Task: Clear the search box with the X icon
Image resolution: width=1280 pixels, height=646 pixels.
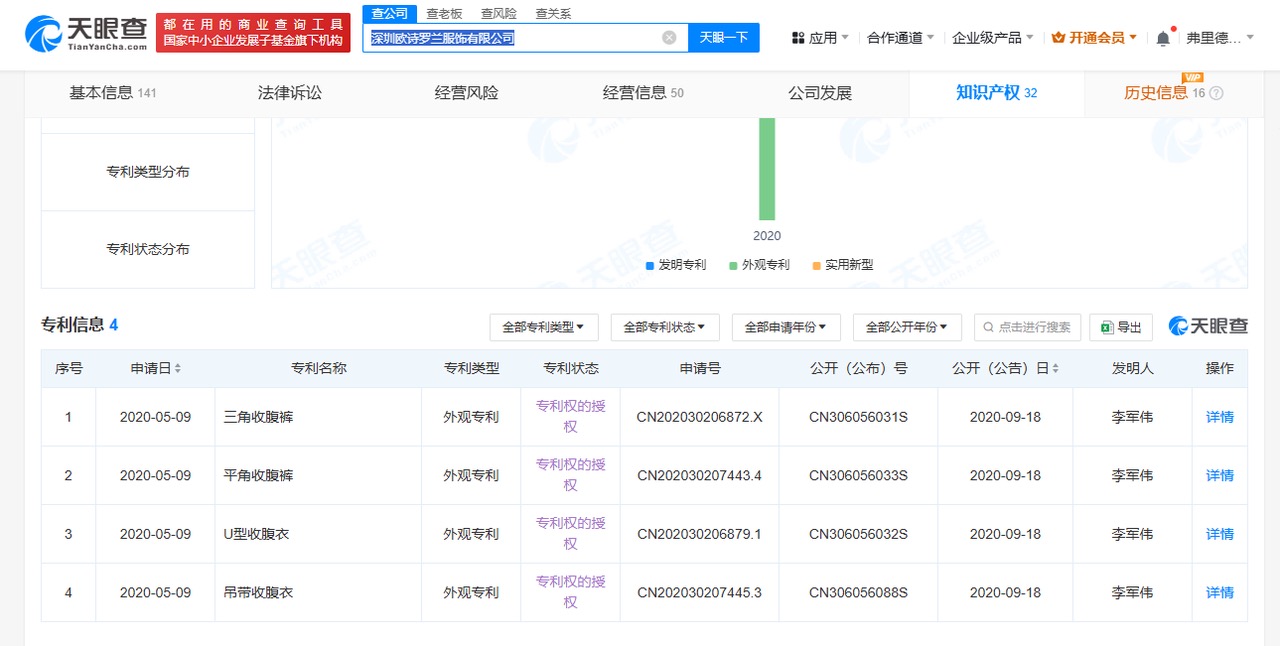Action: [x=669, y=38]
